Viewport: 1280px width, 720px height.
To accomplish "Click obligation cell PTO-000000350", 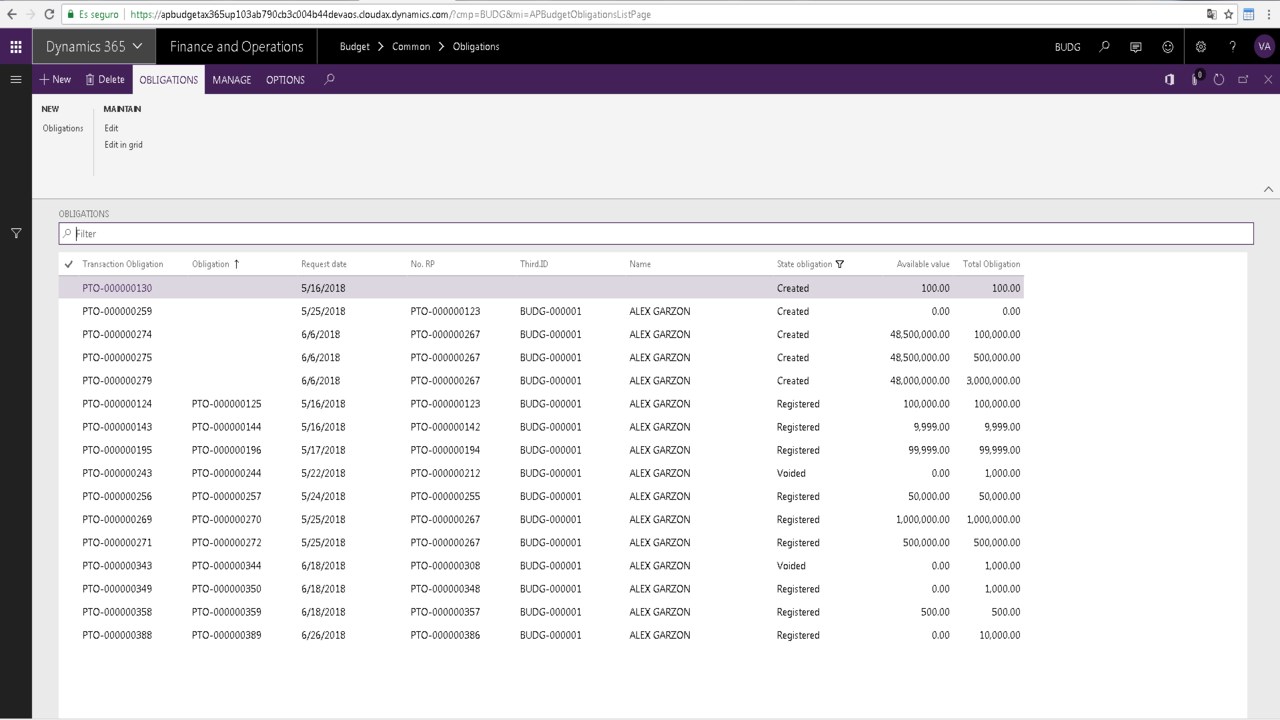I will pyautogui.click(x=227, y=589).
